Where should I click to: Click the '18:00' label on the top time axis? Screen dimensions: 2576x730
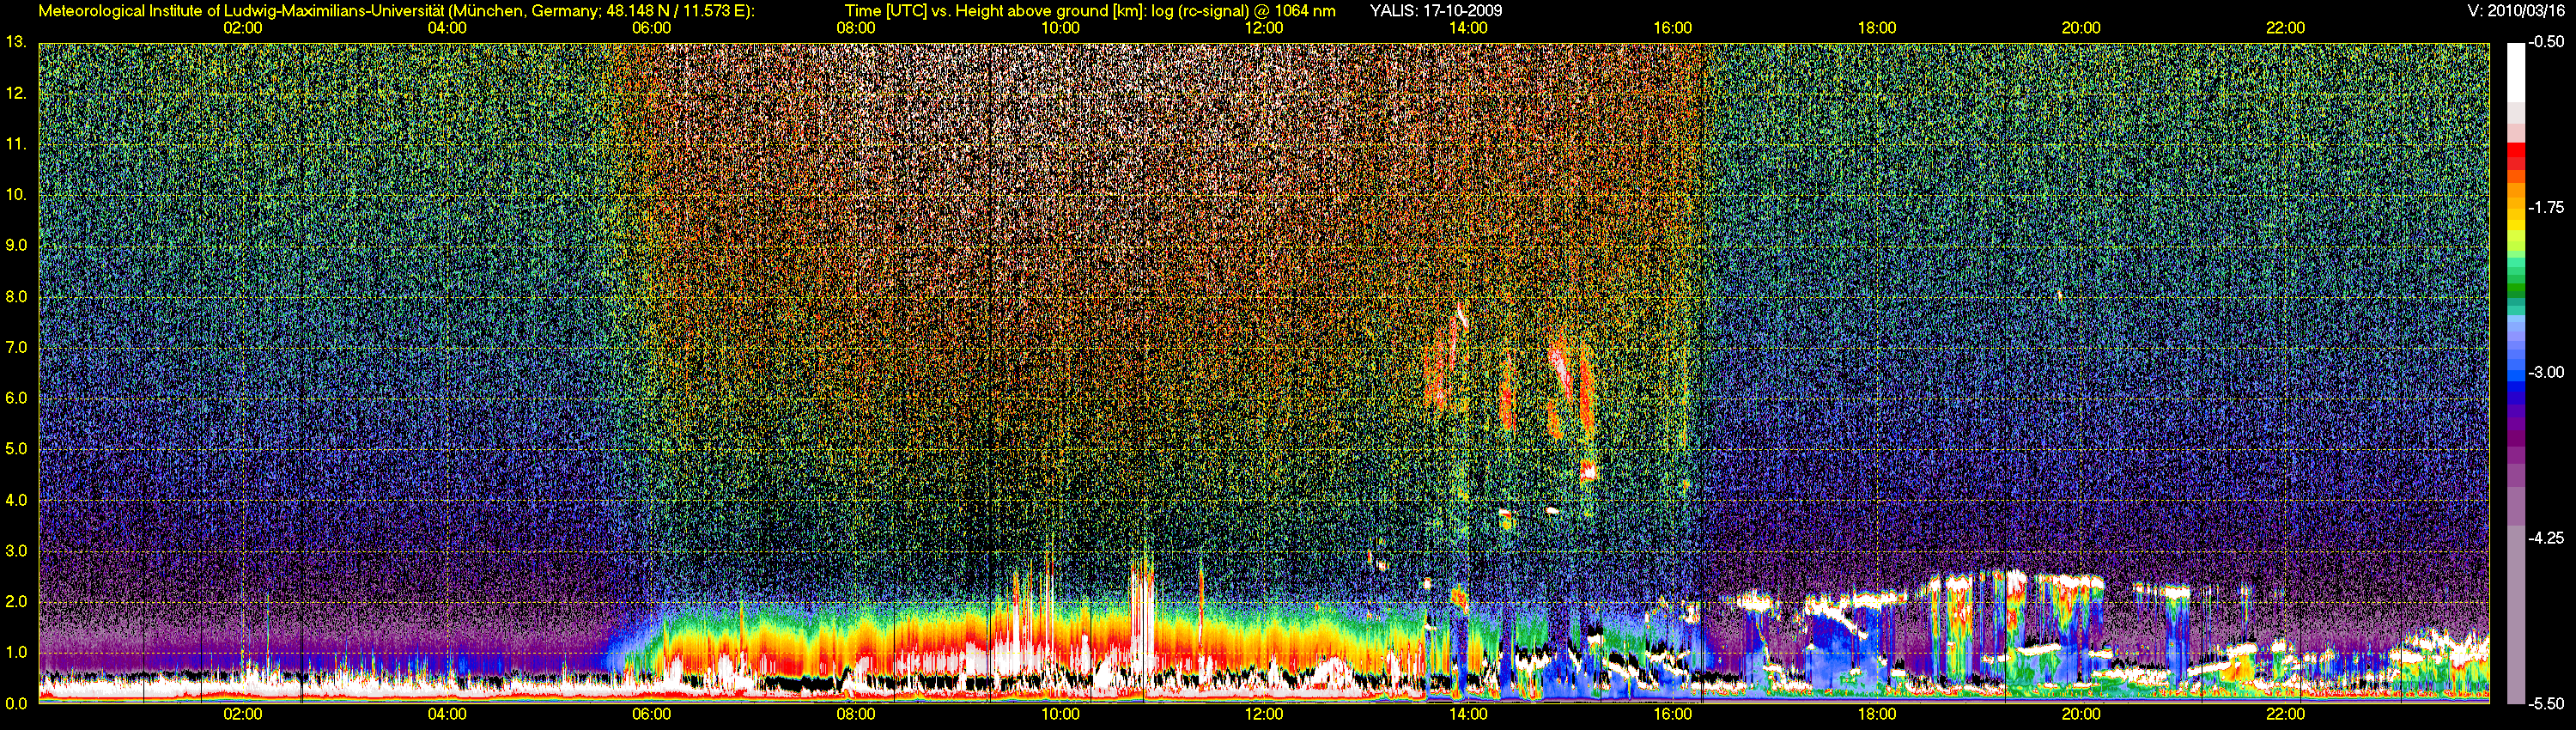[x=1877, y=28]
